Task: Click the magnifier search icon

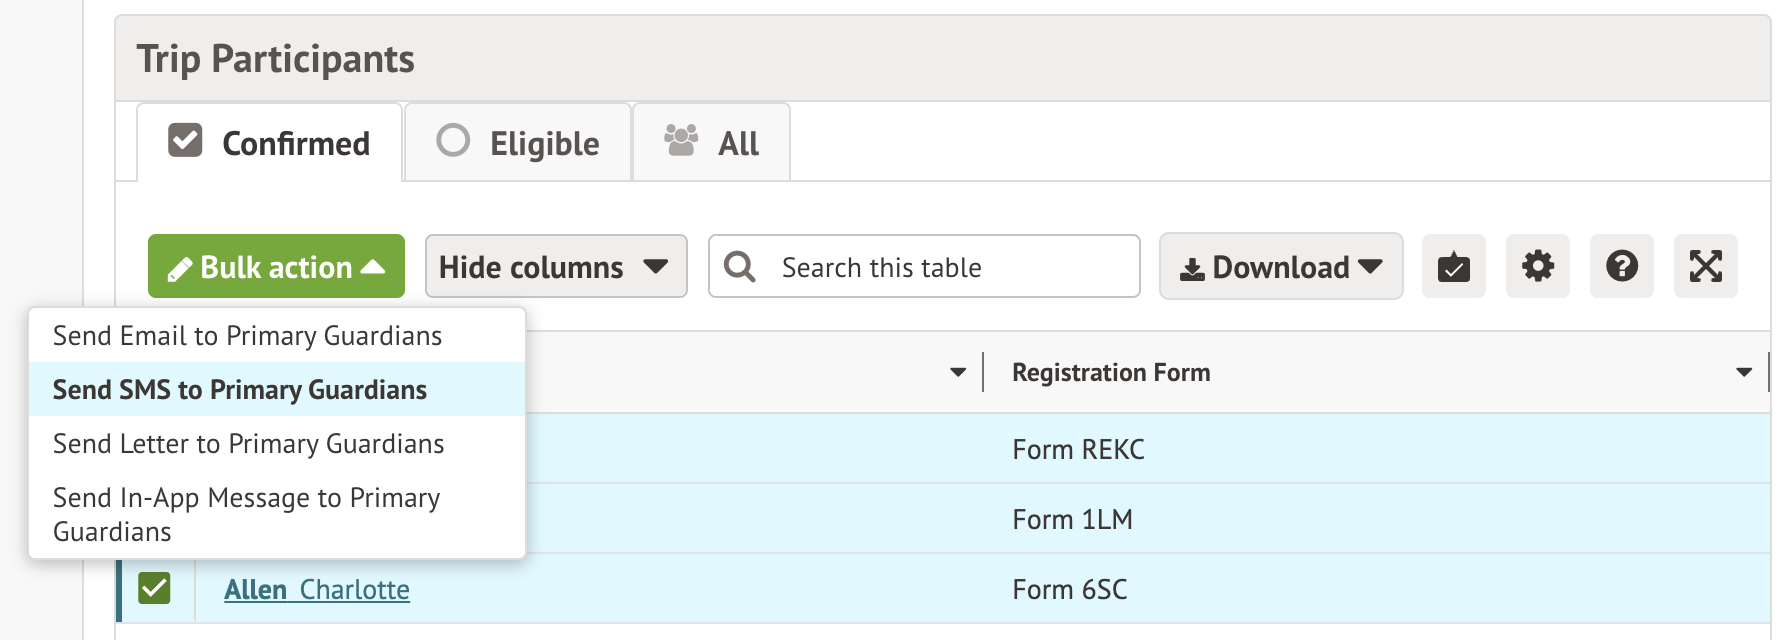Action: tap(740, 267)
